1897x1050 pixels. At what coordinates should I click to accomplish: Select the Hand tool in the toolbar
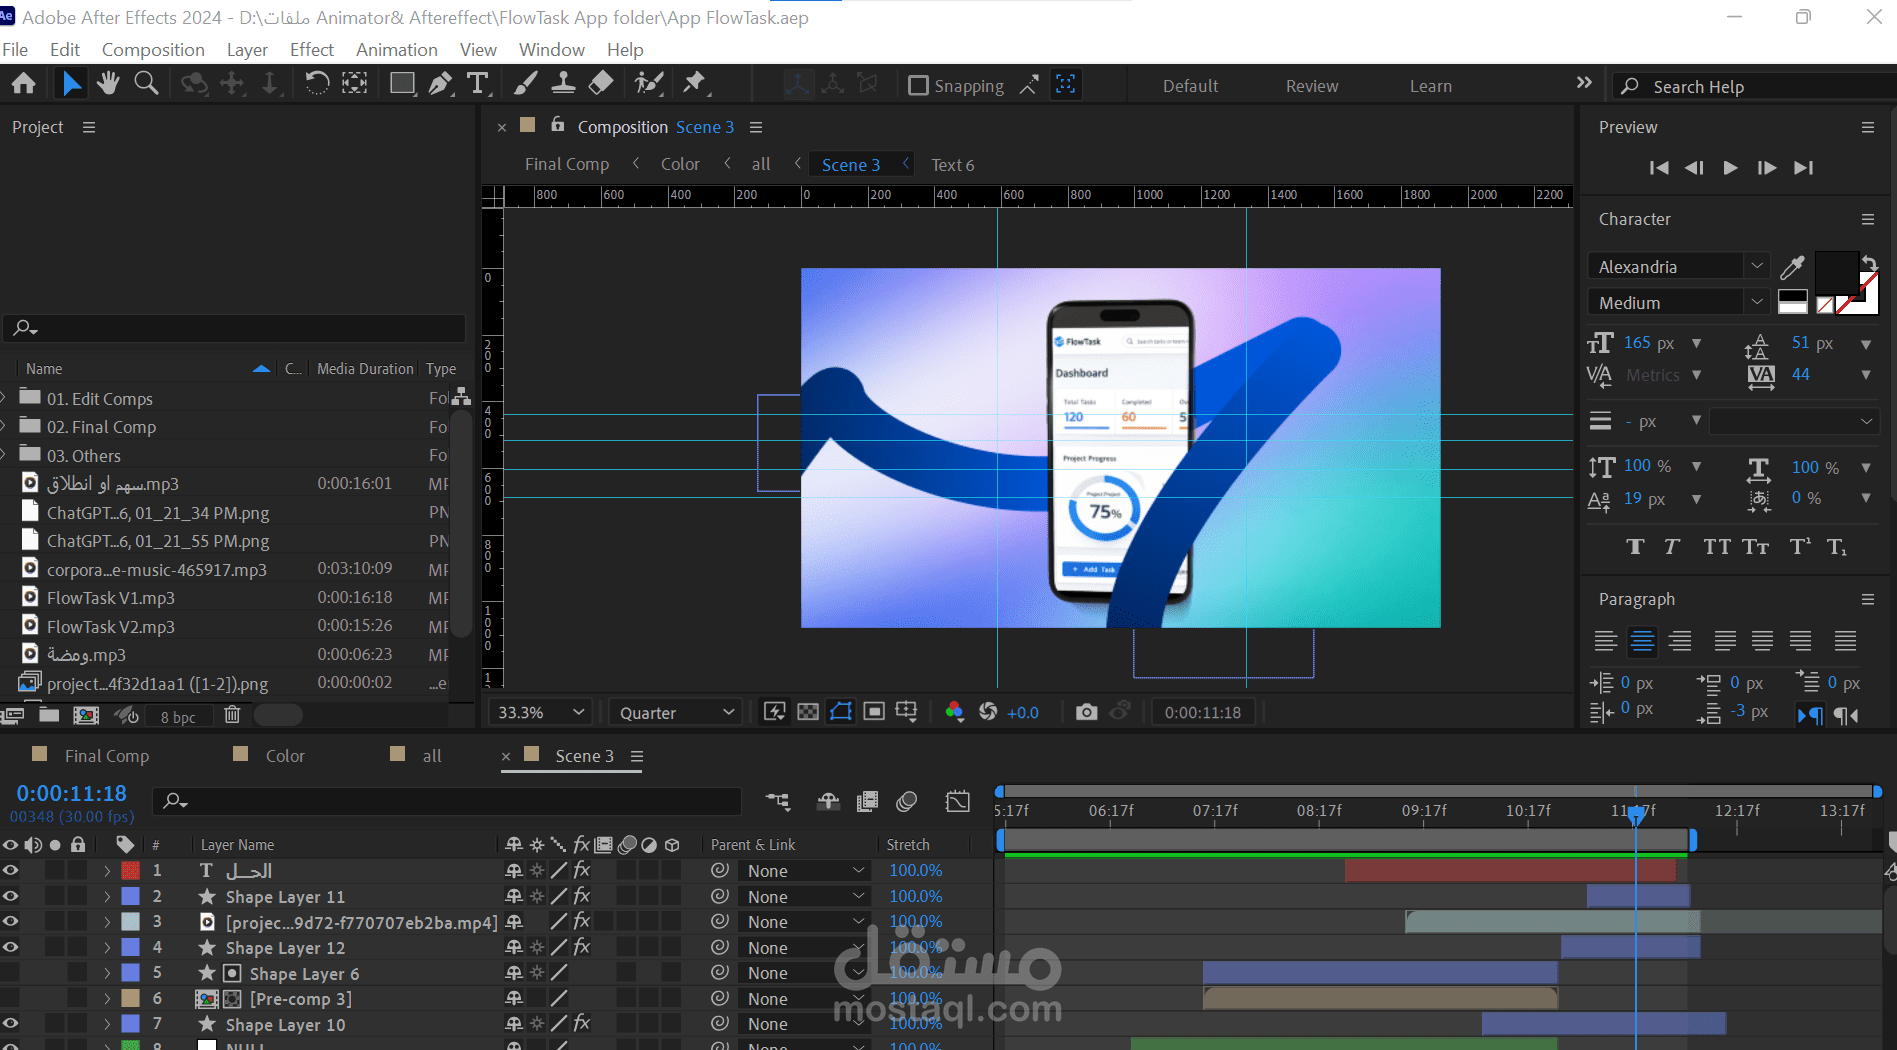click(x=108, y=84)
